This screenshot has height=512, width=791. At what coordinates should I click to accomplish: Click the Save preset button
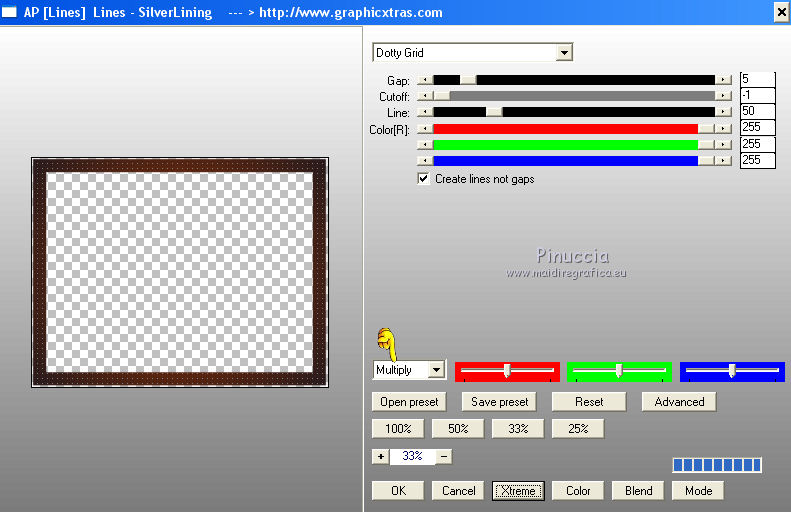[499, 402]
